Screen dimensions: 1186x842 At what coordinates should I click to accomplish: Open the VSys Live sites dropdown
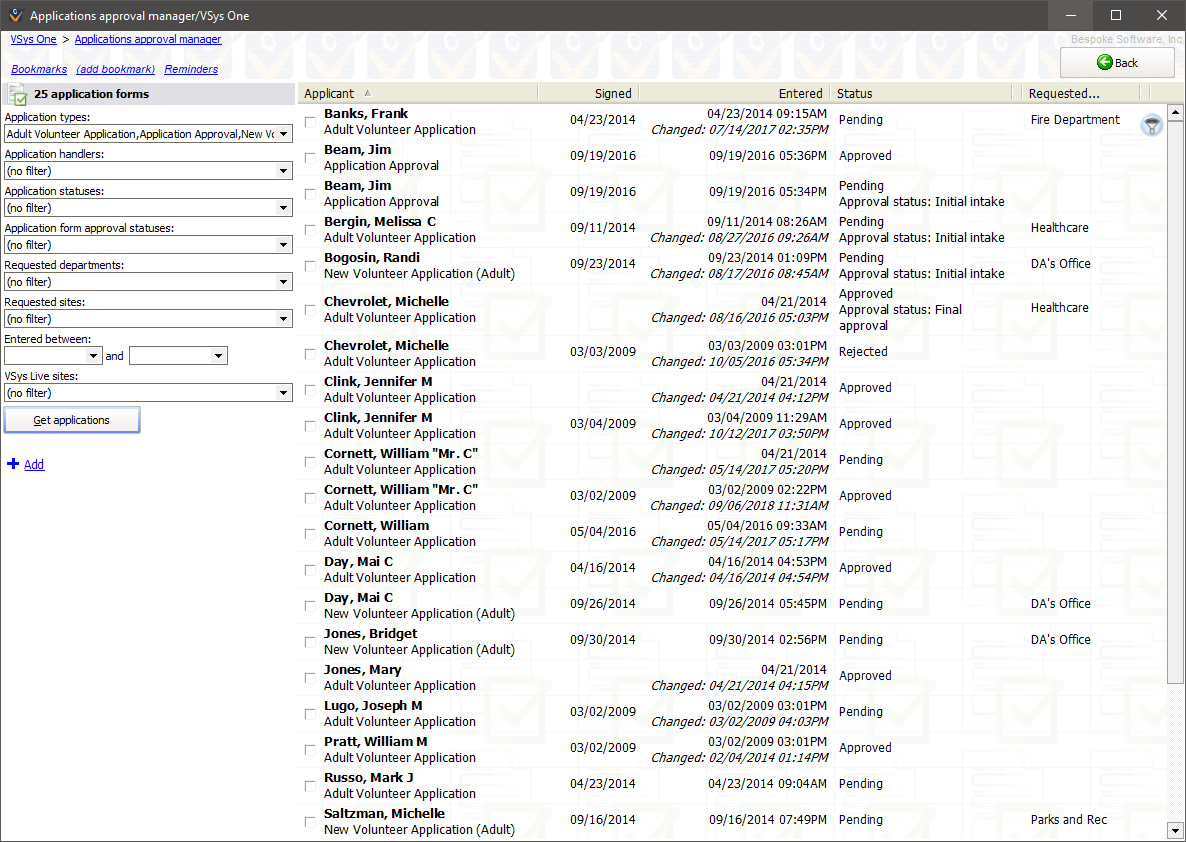(x=285, y=393)
